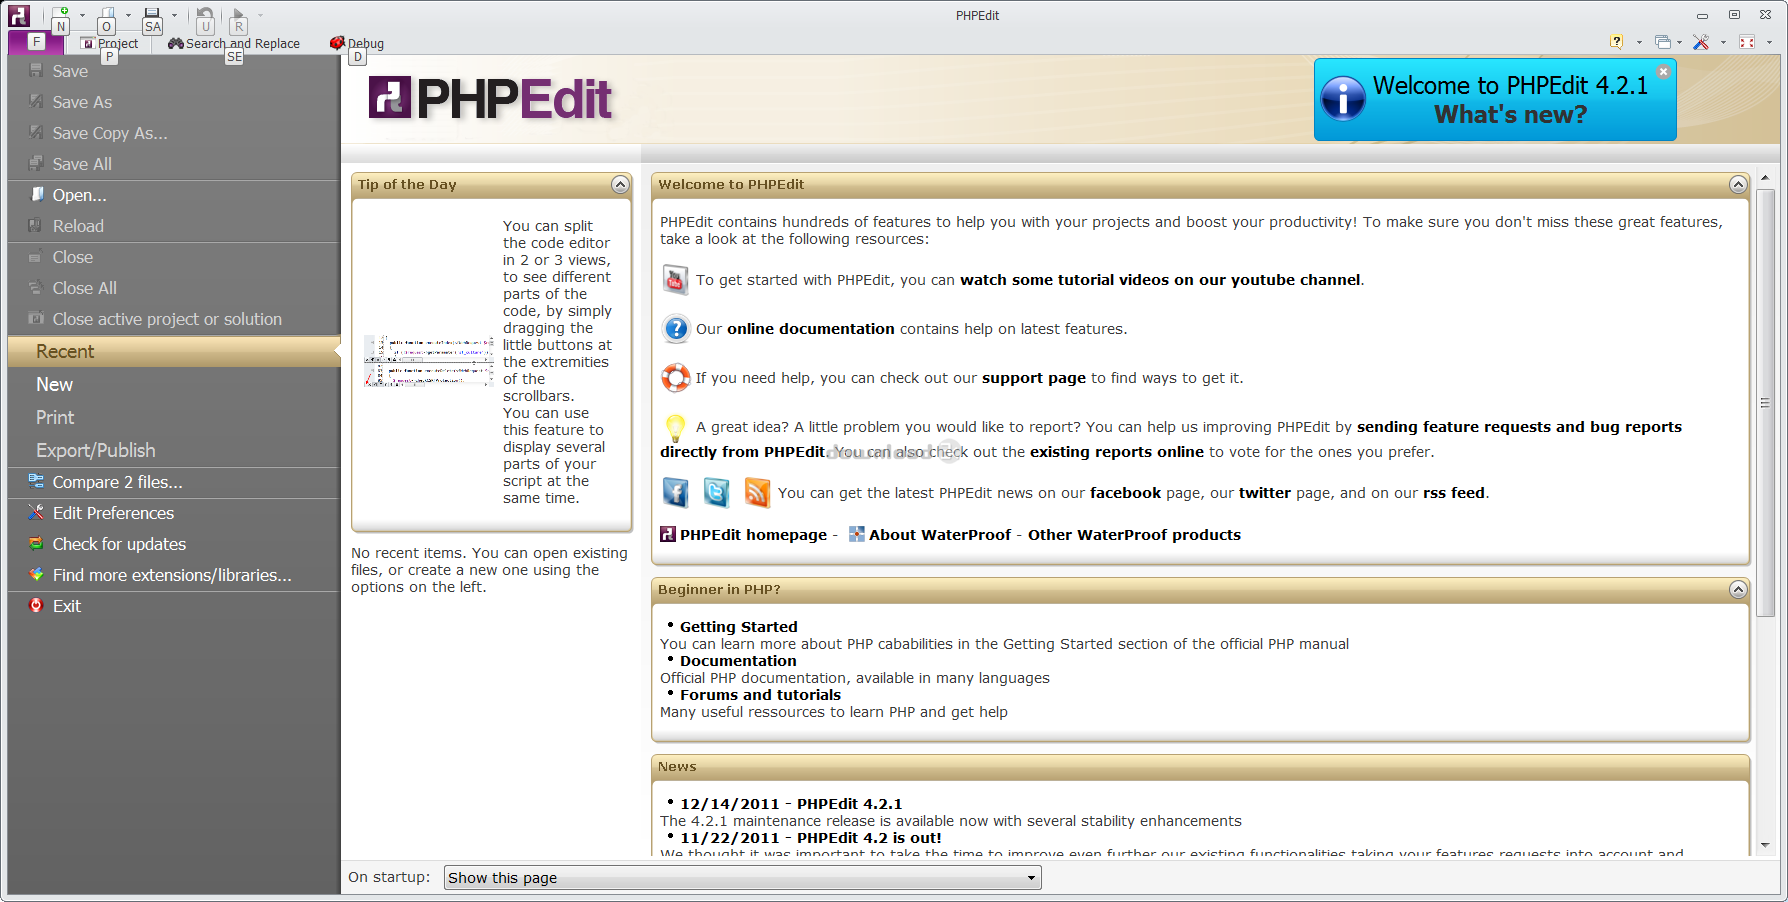Open the New file dropdown arrow
This screenshot has width=1788, height=902.
point(82,15)
